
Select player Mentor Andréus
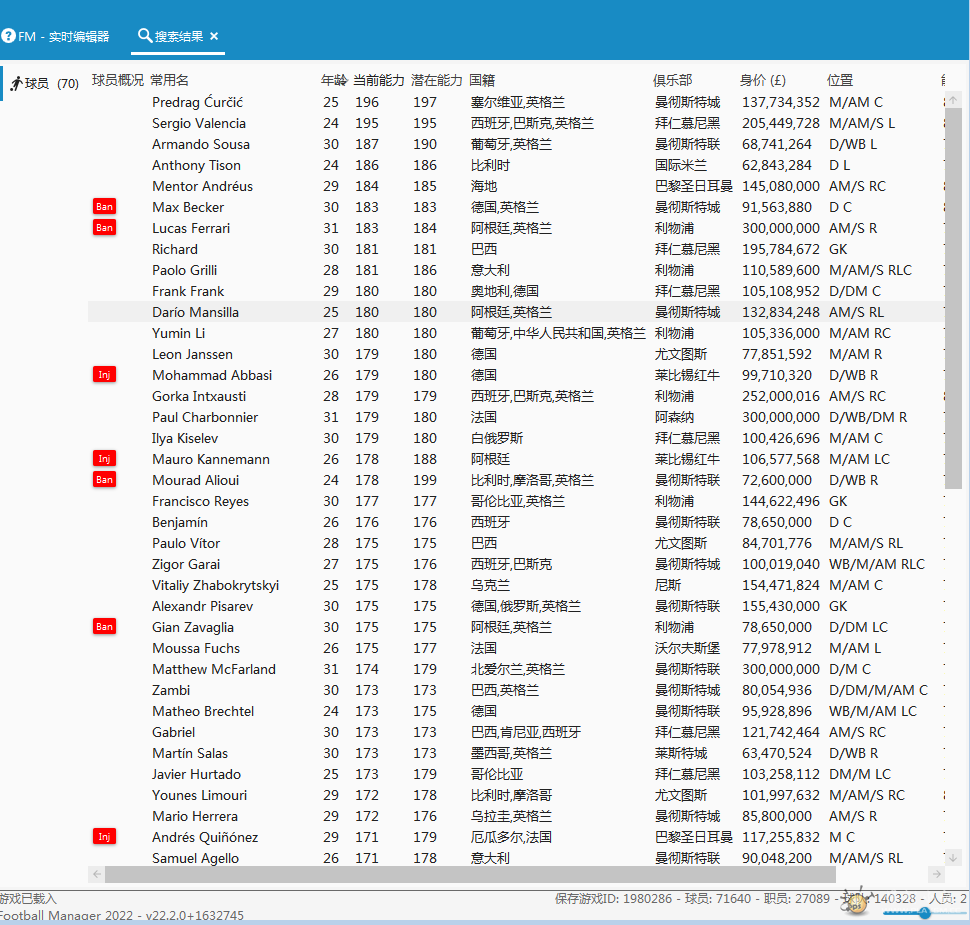coord(202,186)
